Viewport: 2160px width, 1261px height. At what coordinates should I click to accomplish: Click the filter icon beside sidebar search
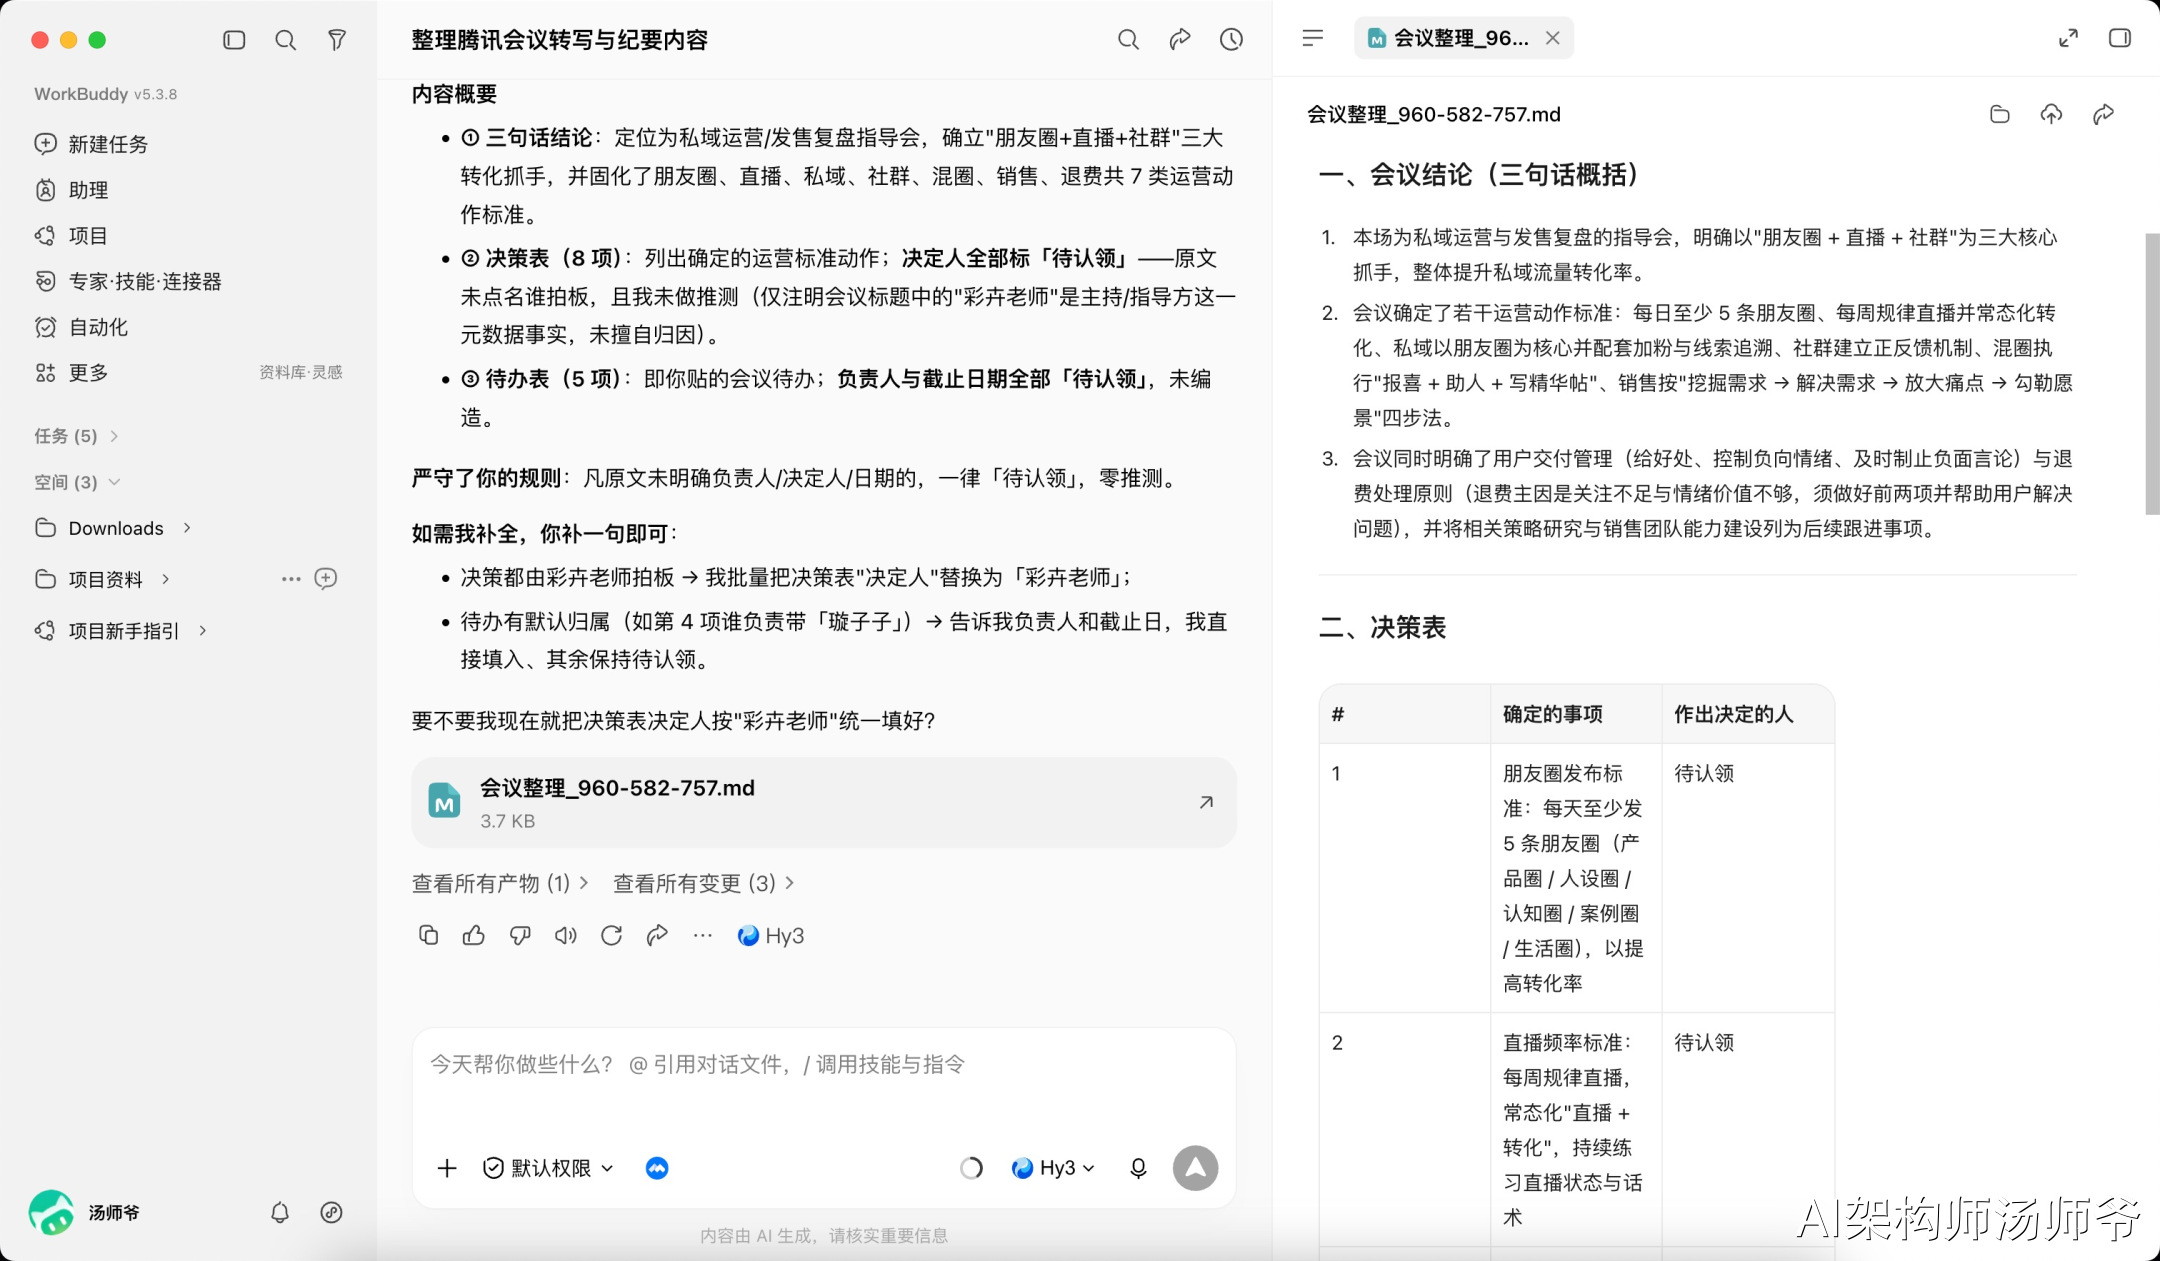pyautogui.click(x=337, y=40)
